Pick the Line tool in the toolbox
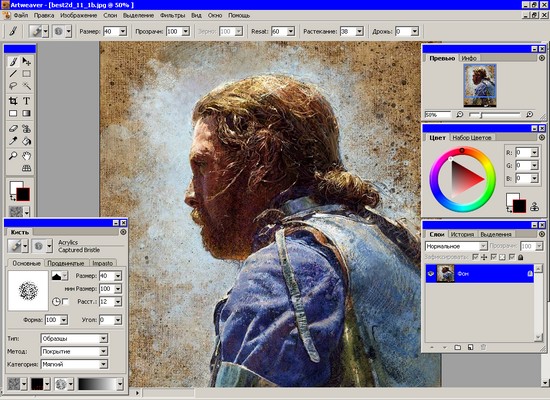Viewport: 550px width, 400px height. 13,74
